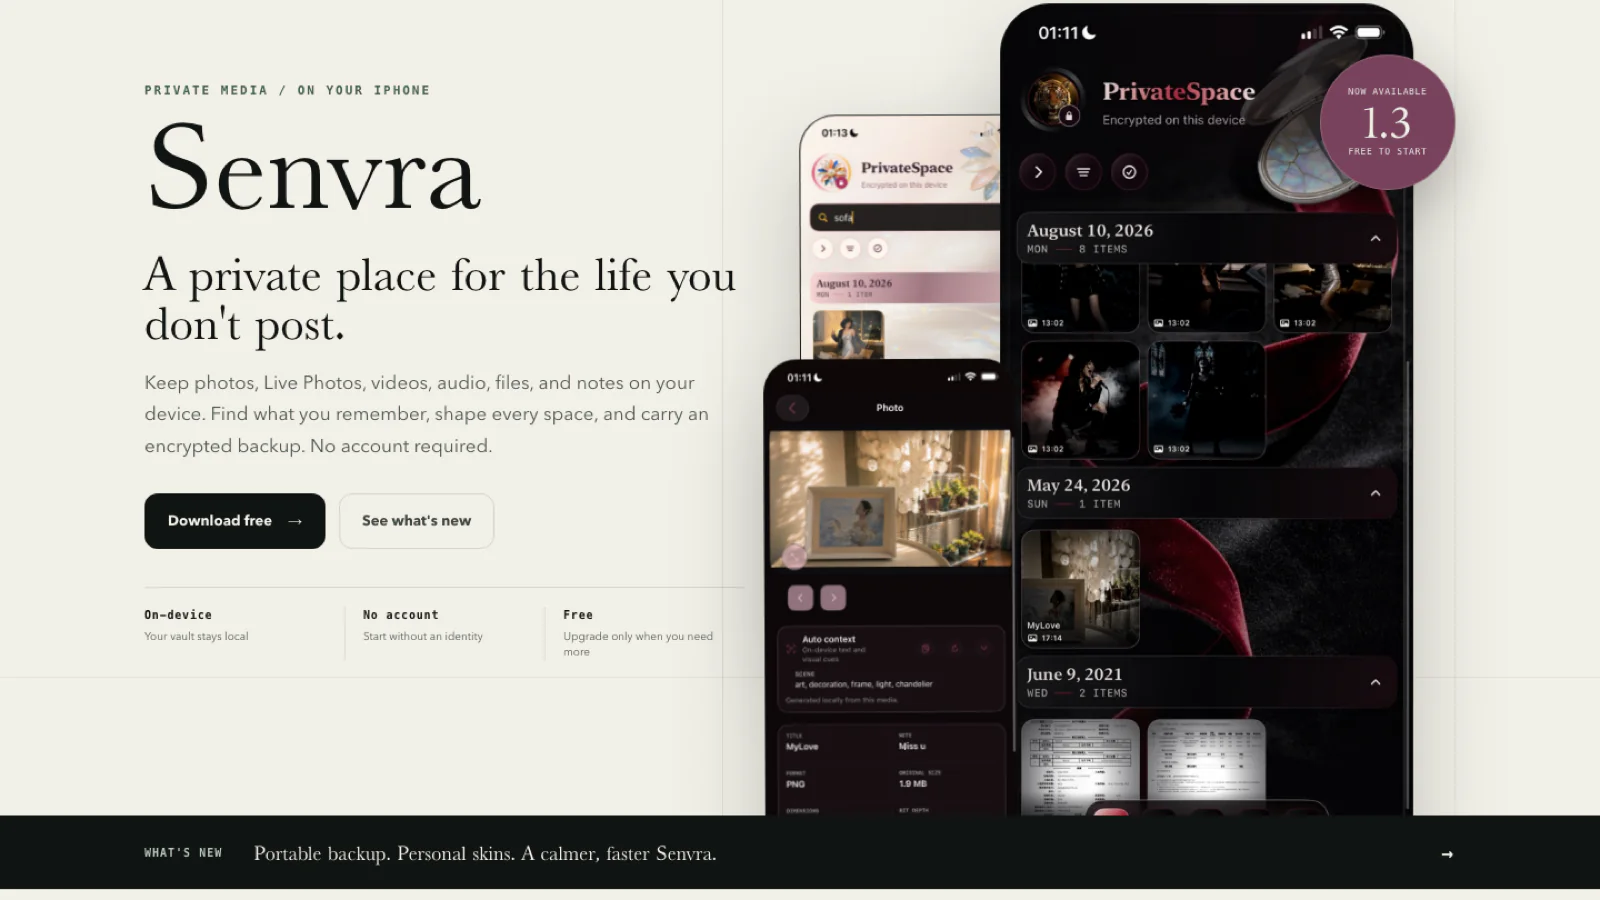Screen dimensions: 1600x900
Task: Tap the Wi-Fi icon in the large phone status bar
Action: tap(1339, 33)
